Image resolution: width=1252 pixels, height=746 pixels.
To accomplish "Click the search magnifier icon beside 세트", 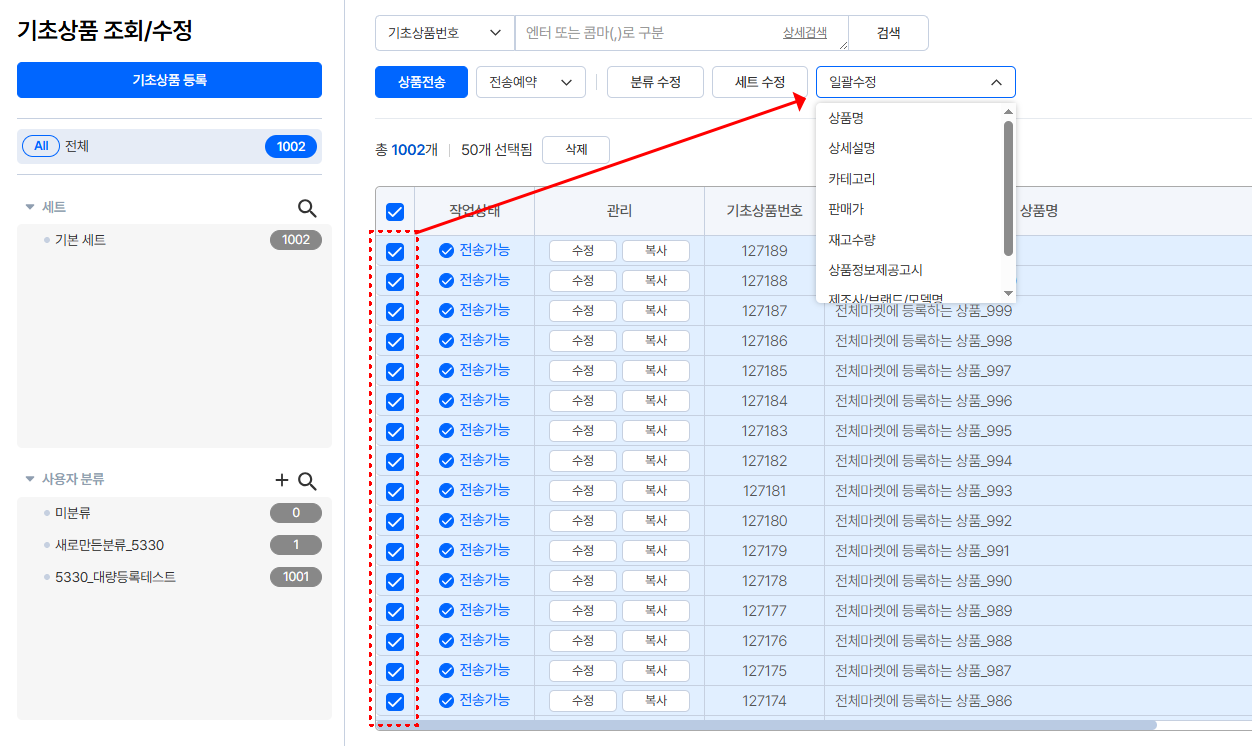I will (307, 208).
